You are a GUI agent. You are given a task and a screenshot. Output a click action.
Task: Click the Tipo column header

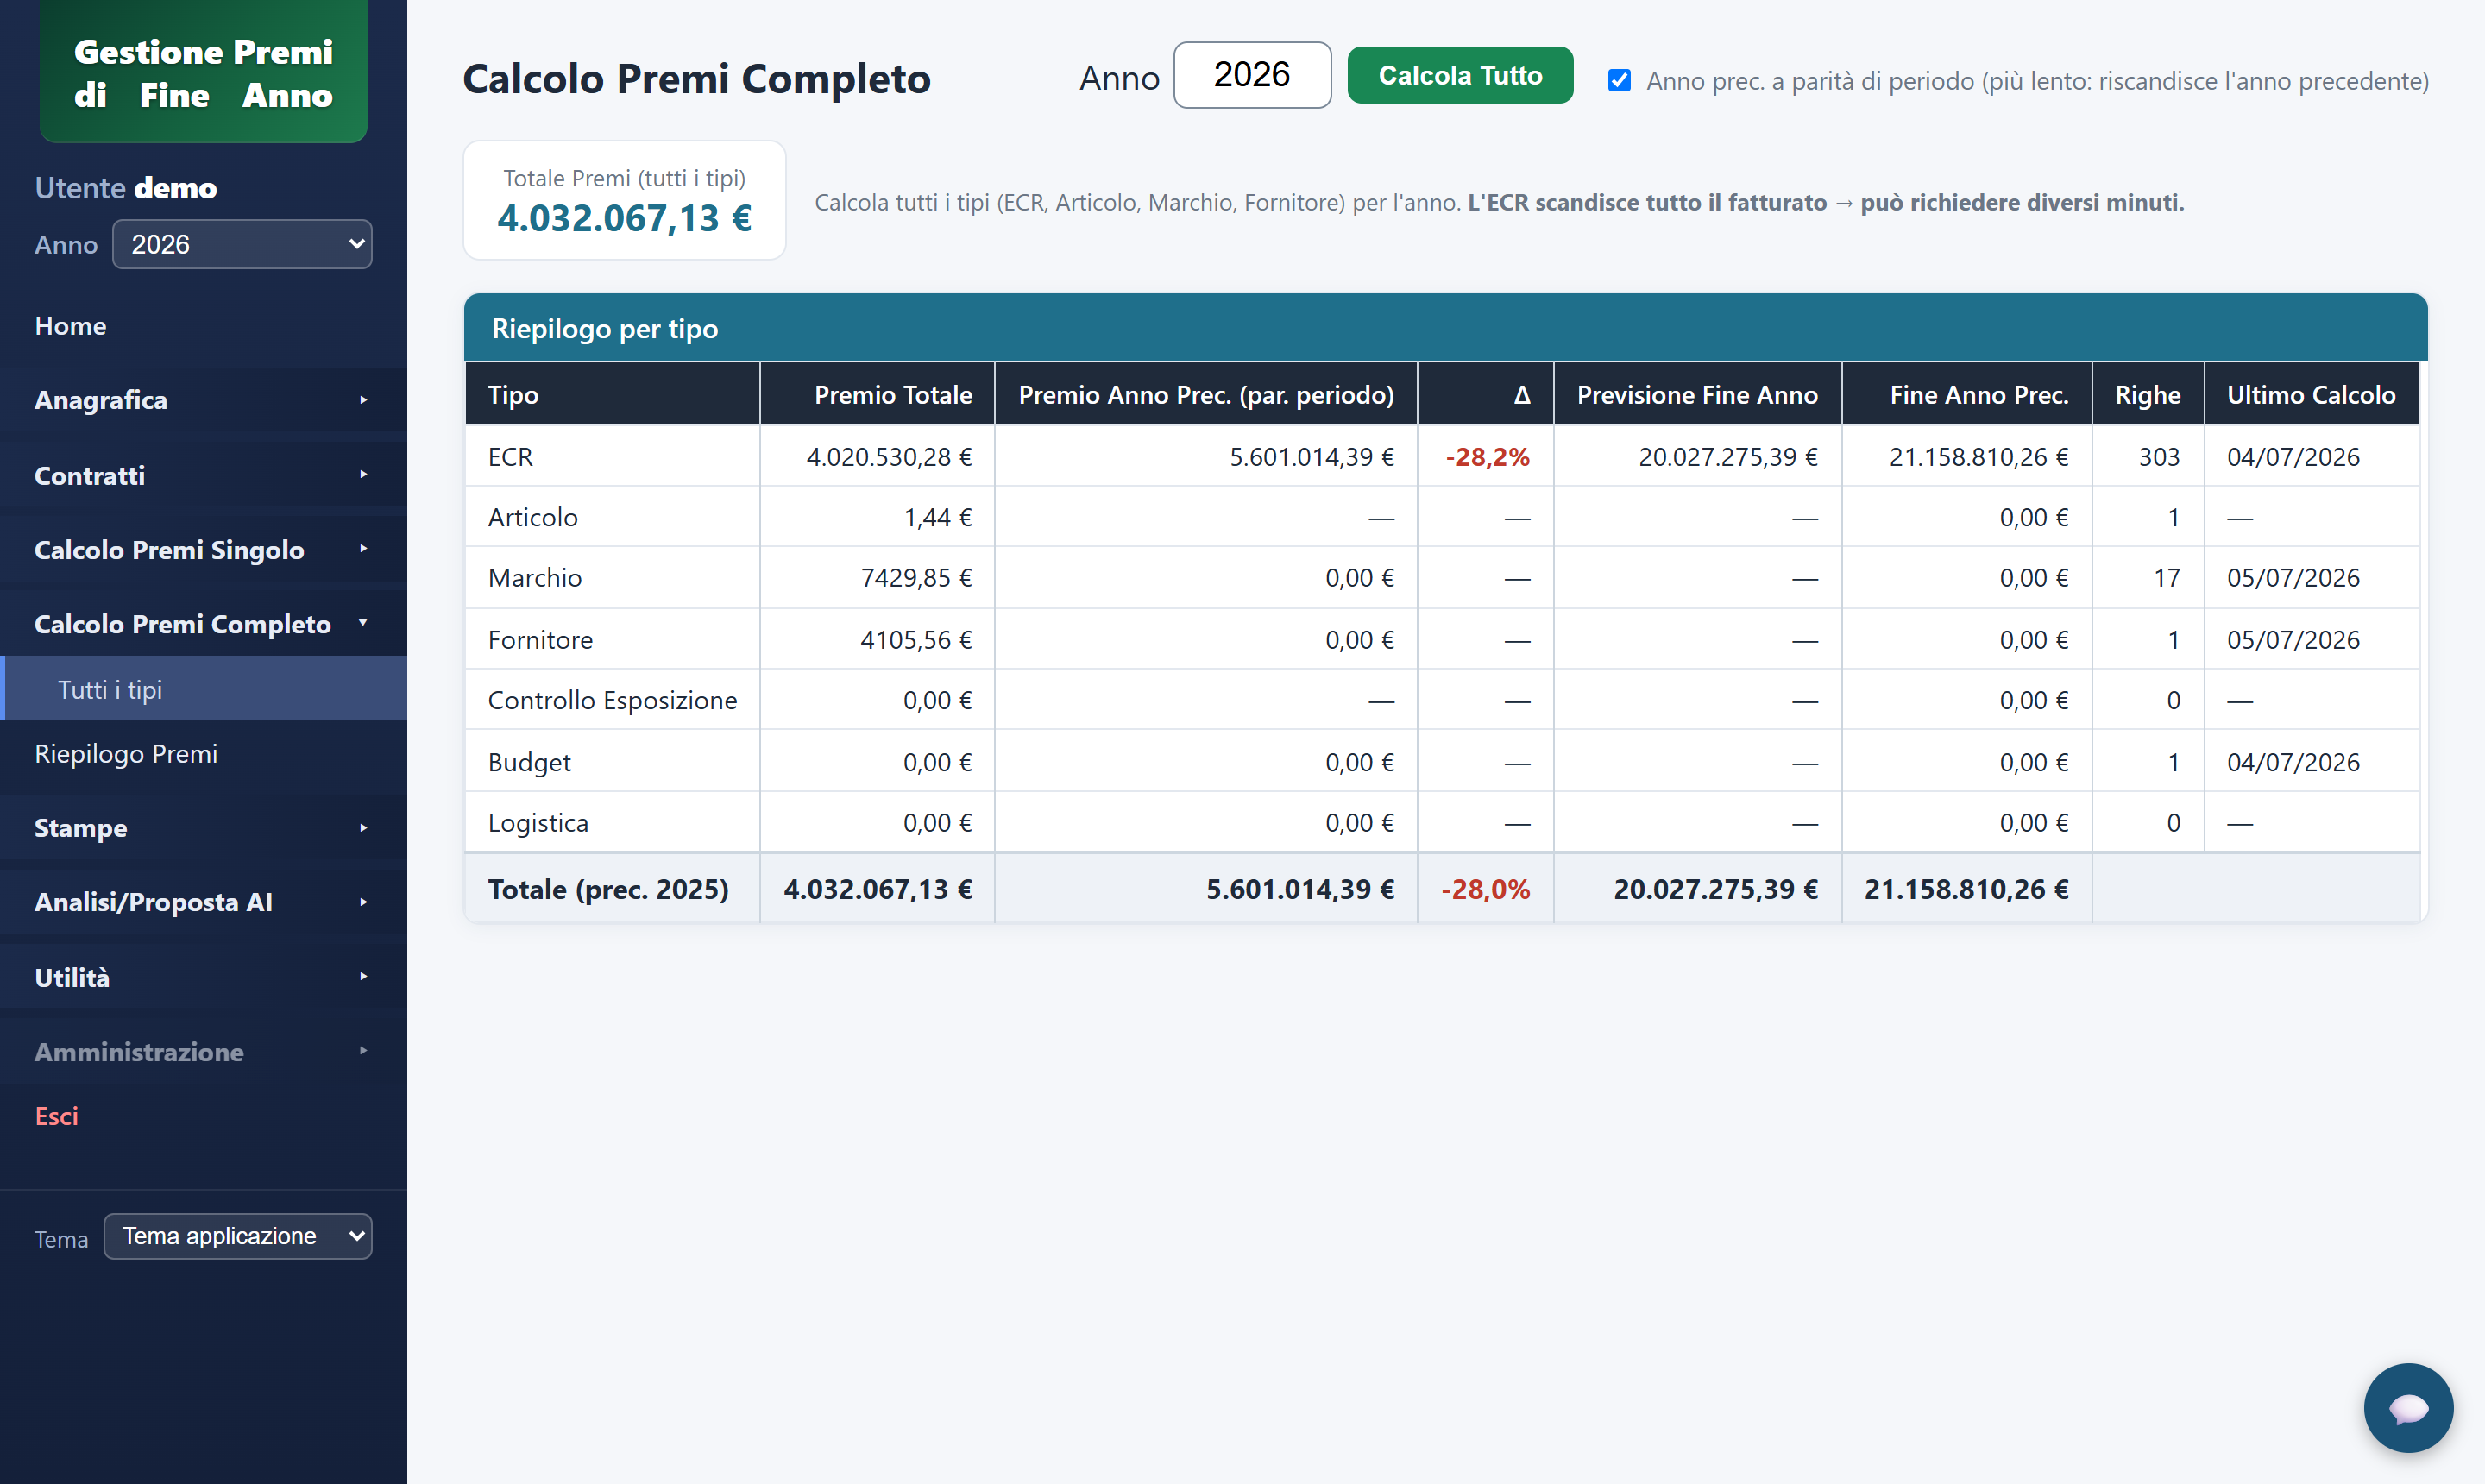612,395
